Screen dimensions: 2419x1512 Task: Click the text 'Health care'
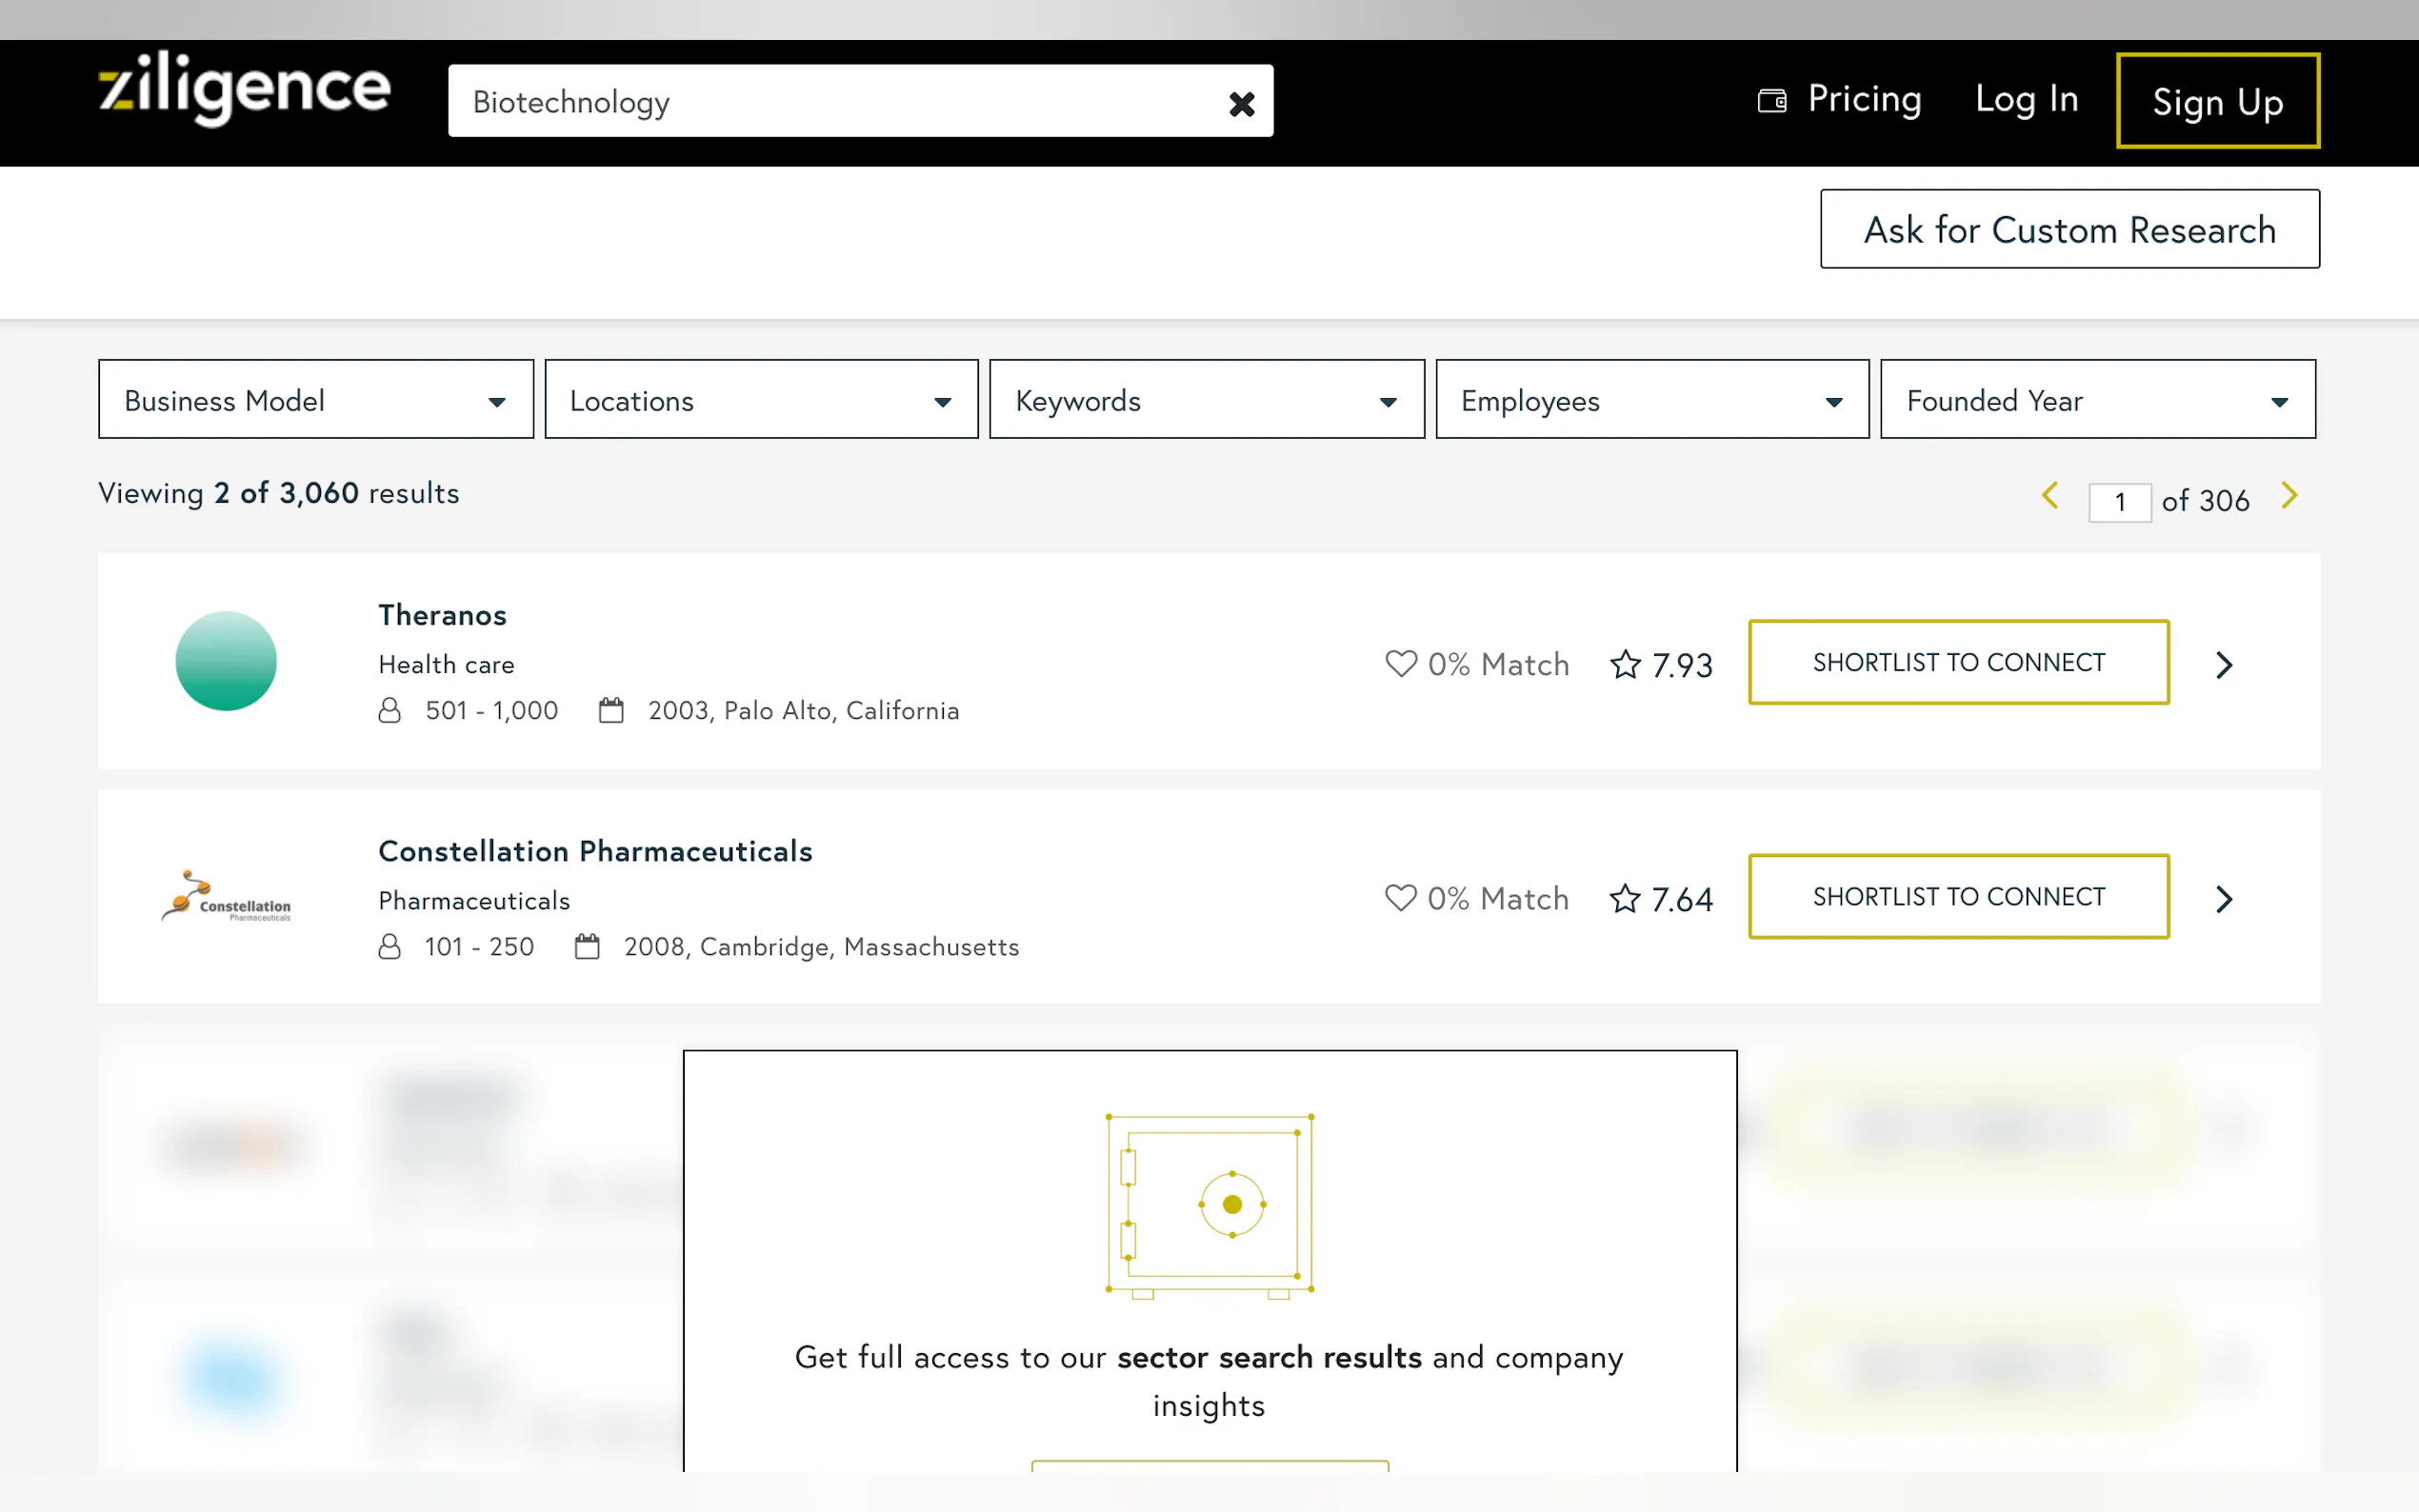[446, 664]
